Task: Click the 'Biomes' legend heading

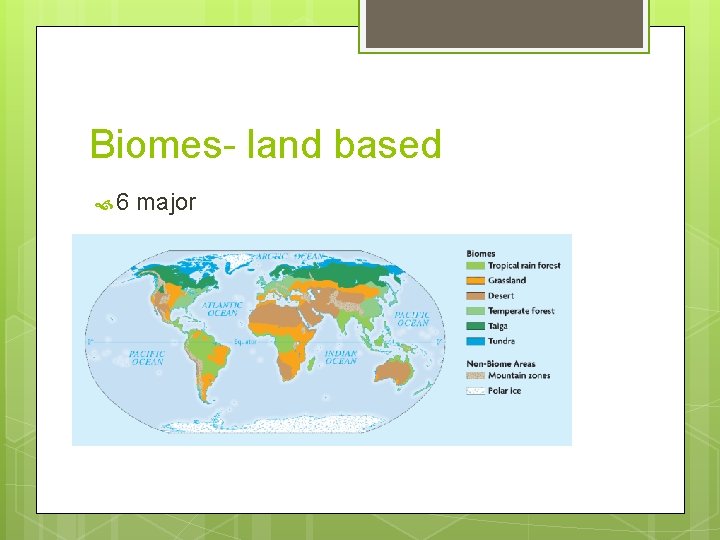Action: 481,253
